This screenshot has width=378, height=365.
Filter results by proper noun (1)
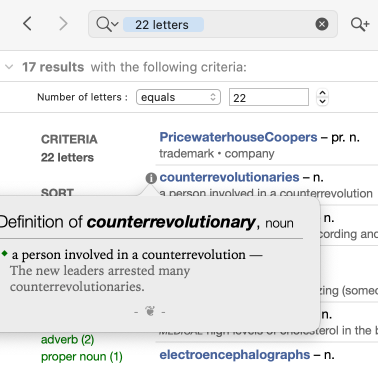82,357
